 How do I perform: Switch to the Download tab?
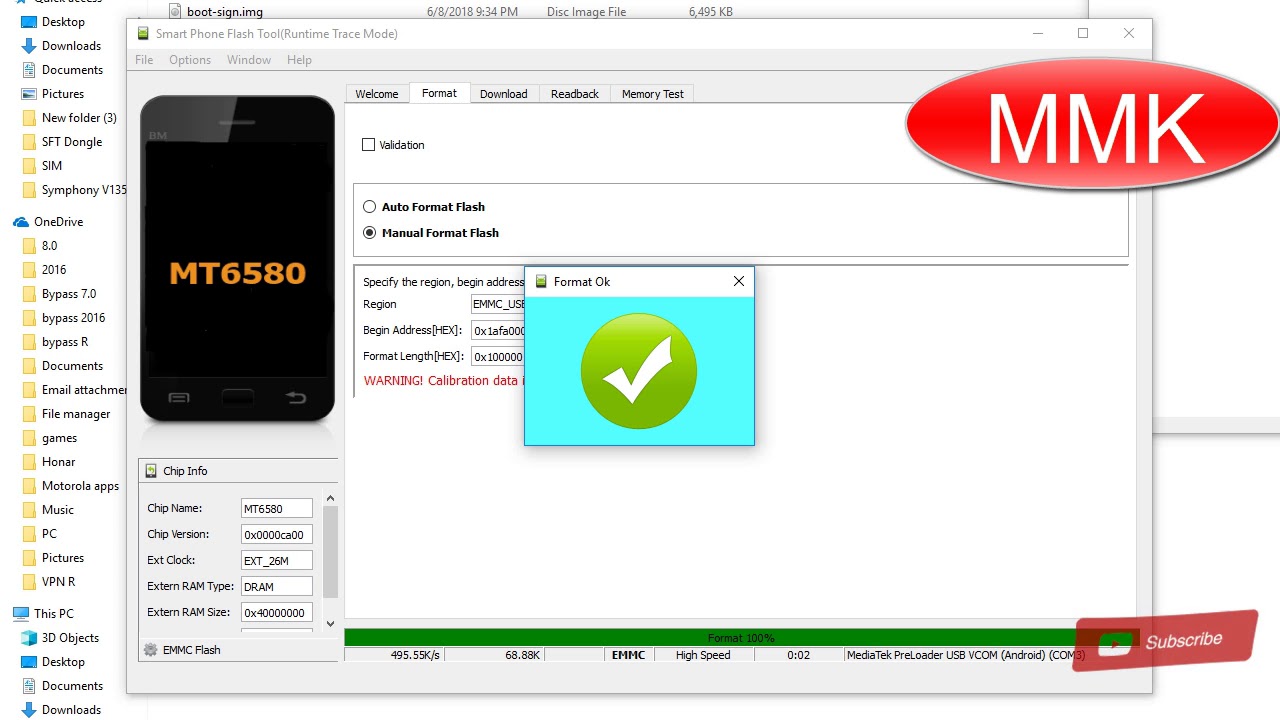pyautogui.click(x=503, y=94)
